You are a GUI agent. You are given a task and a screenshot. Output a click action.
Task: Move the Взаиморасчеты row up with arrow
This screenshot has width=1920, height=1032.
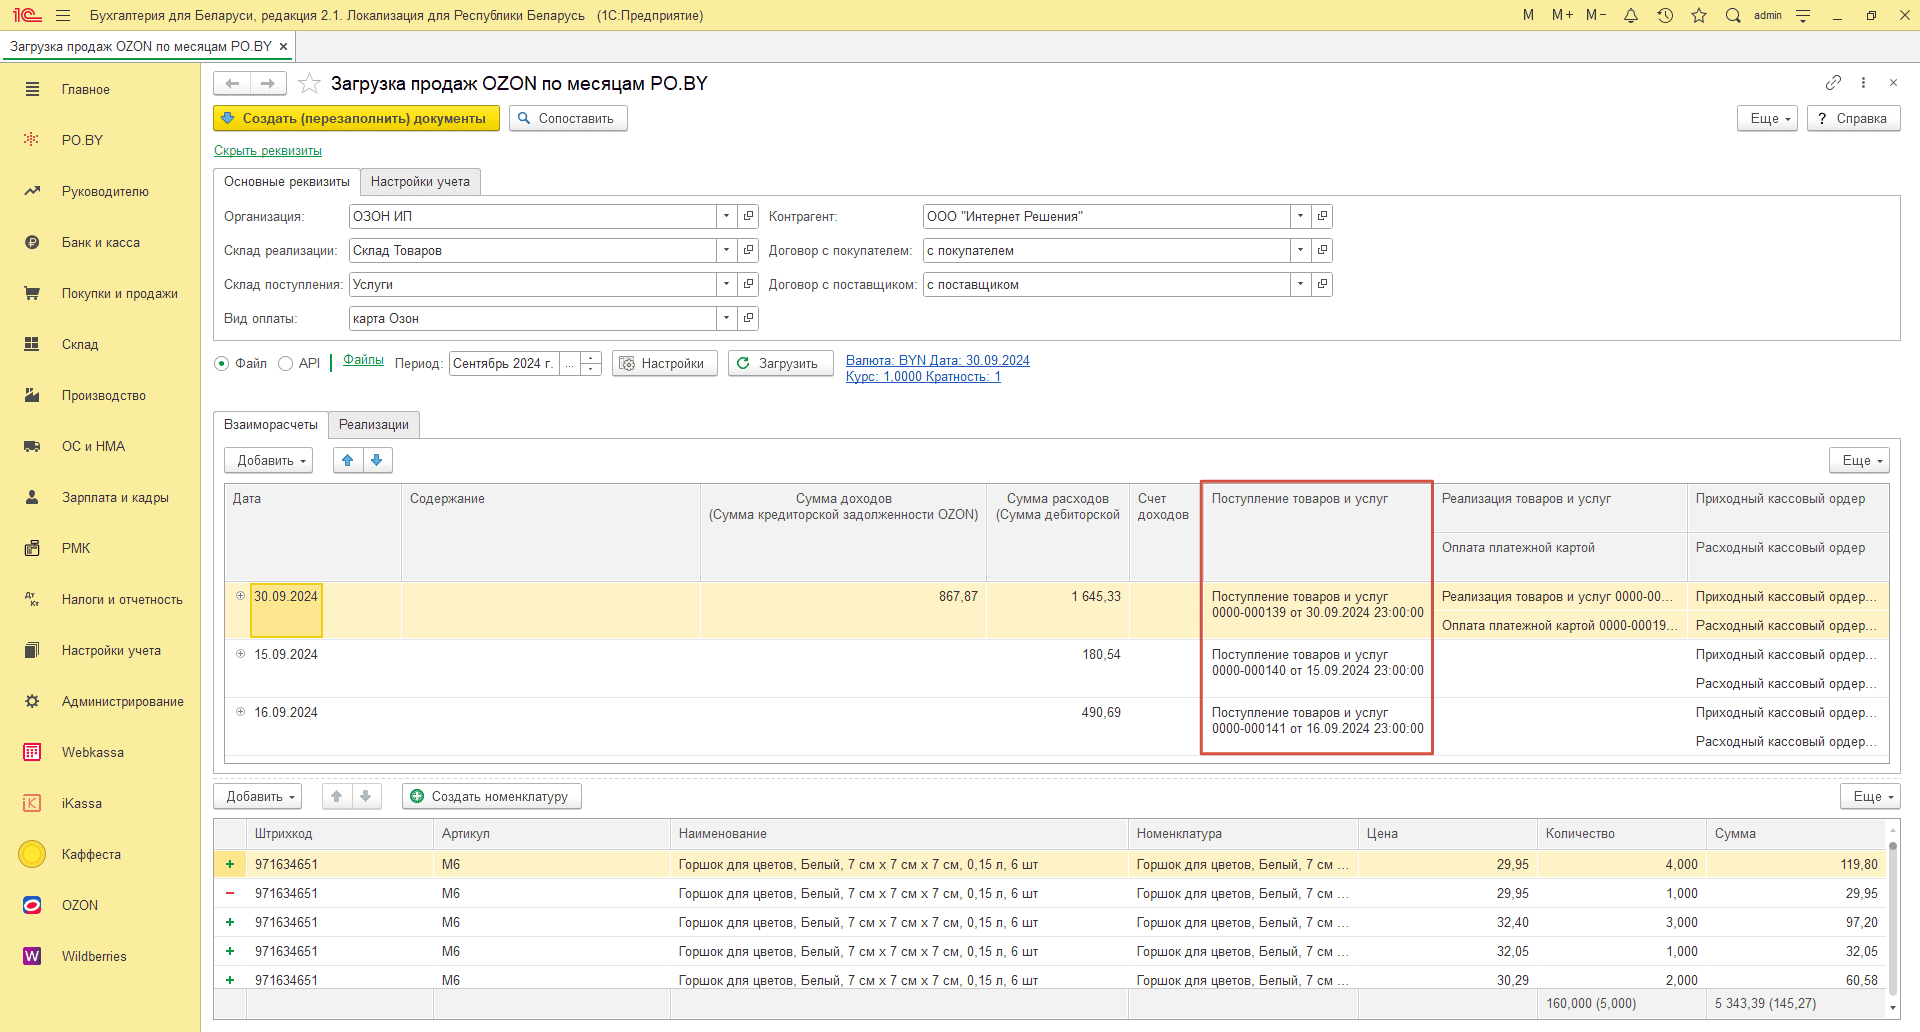347,460
